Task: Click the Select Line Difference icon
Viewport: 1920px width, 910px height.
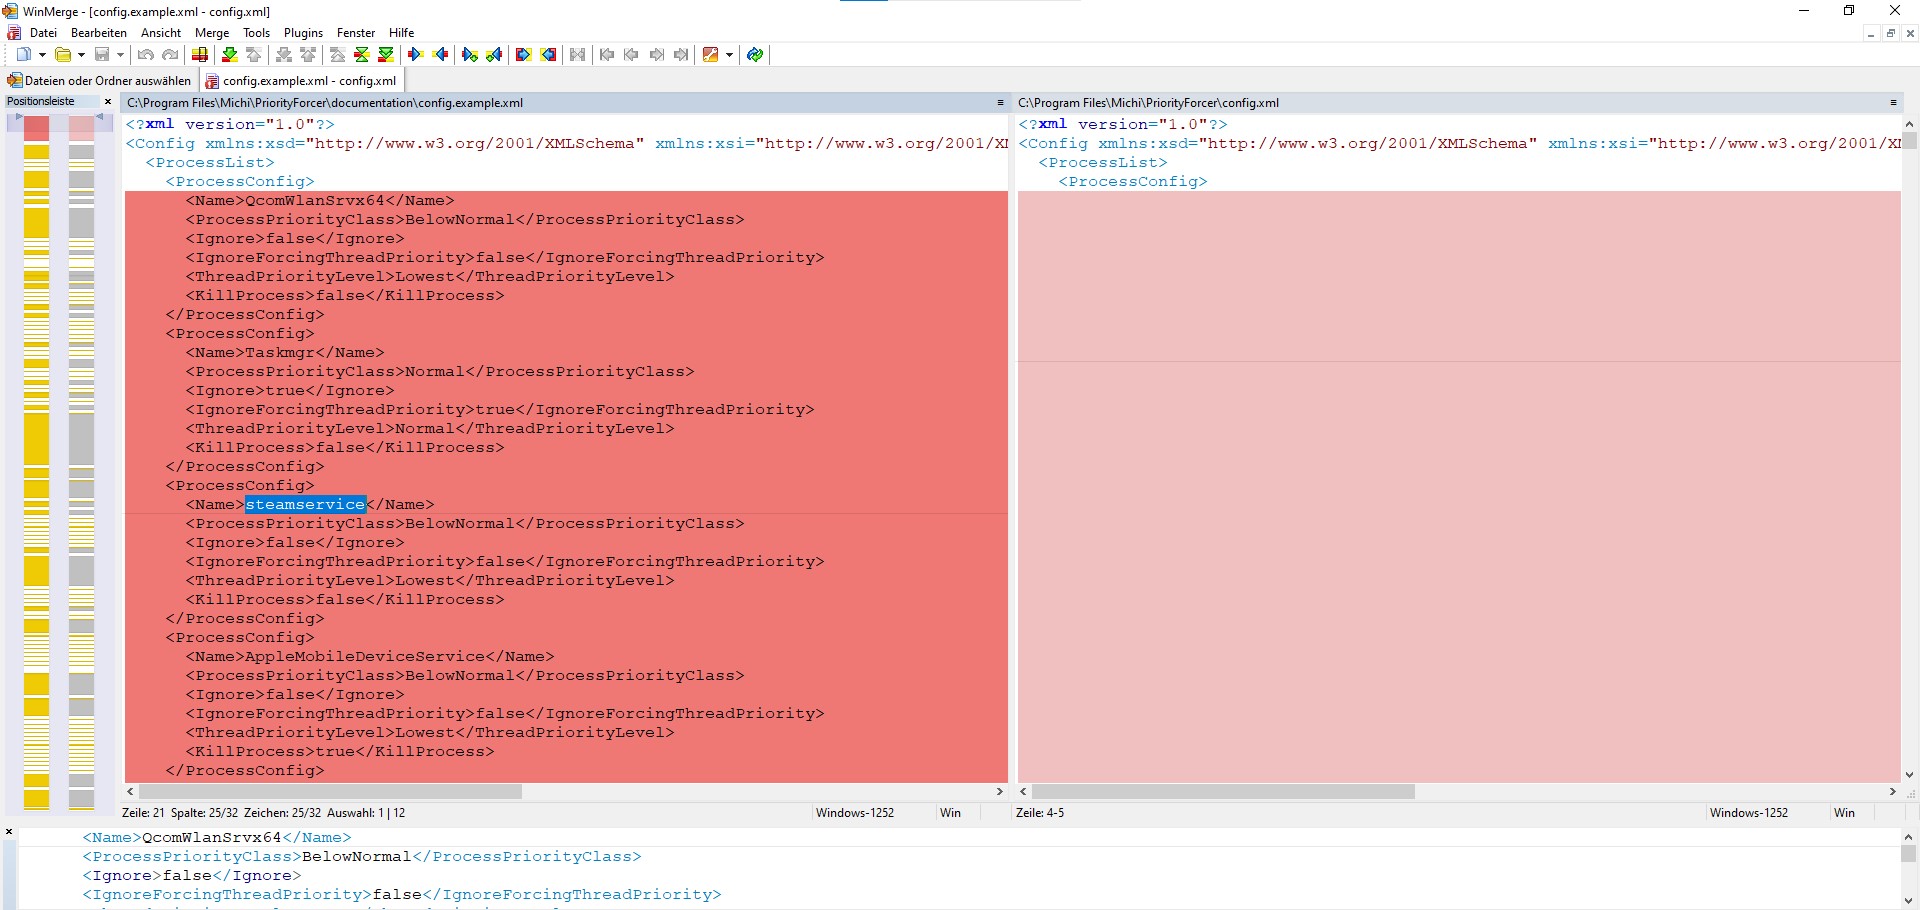Action: (x=200, y=55)
